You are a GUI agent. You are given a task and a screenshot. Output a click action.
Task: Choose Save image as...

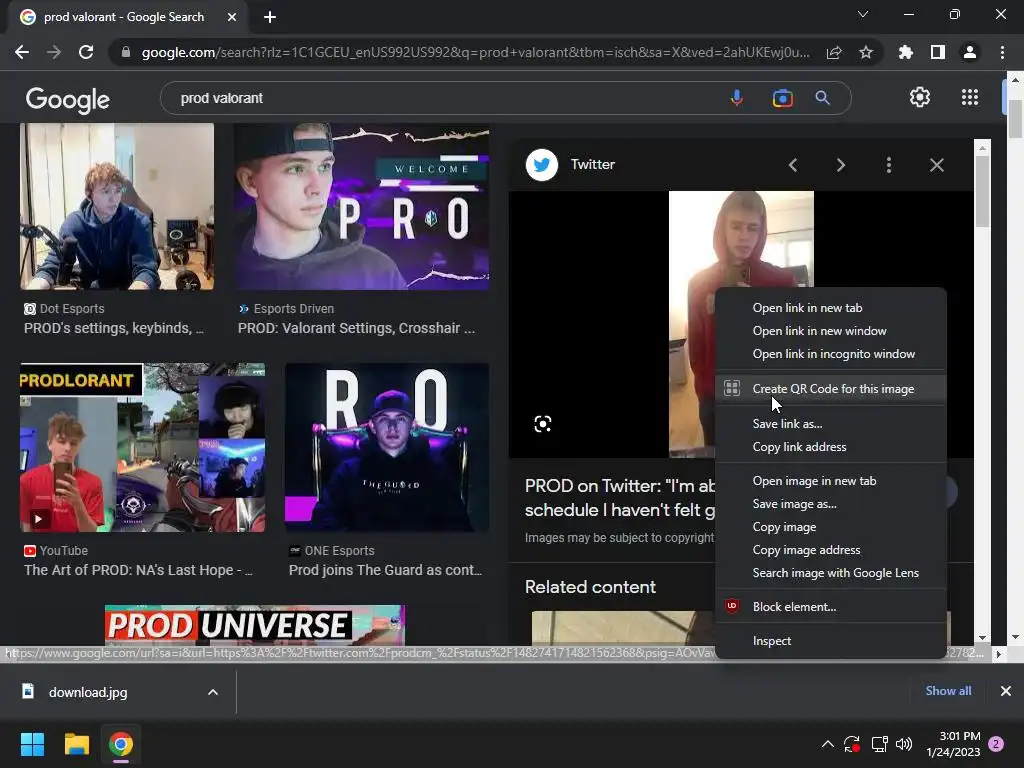(x=831, y=504)
